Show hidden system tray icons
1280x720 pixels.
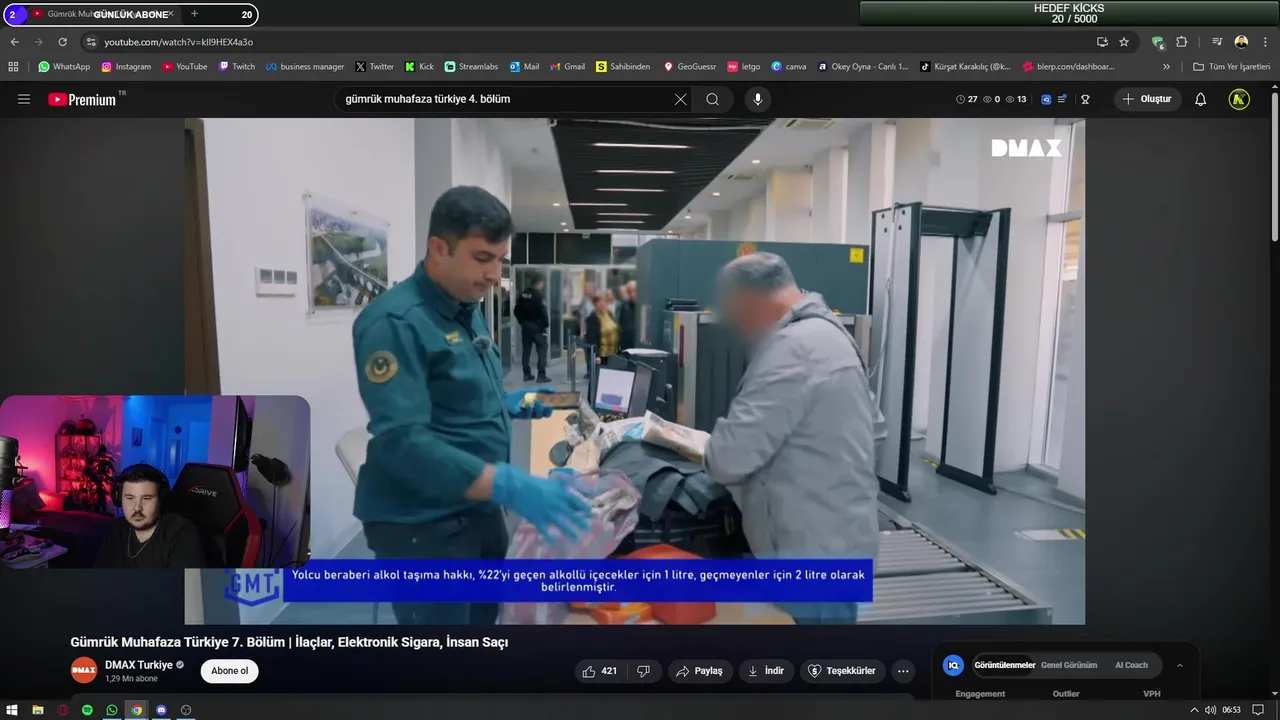1193,710
